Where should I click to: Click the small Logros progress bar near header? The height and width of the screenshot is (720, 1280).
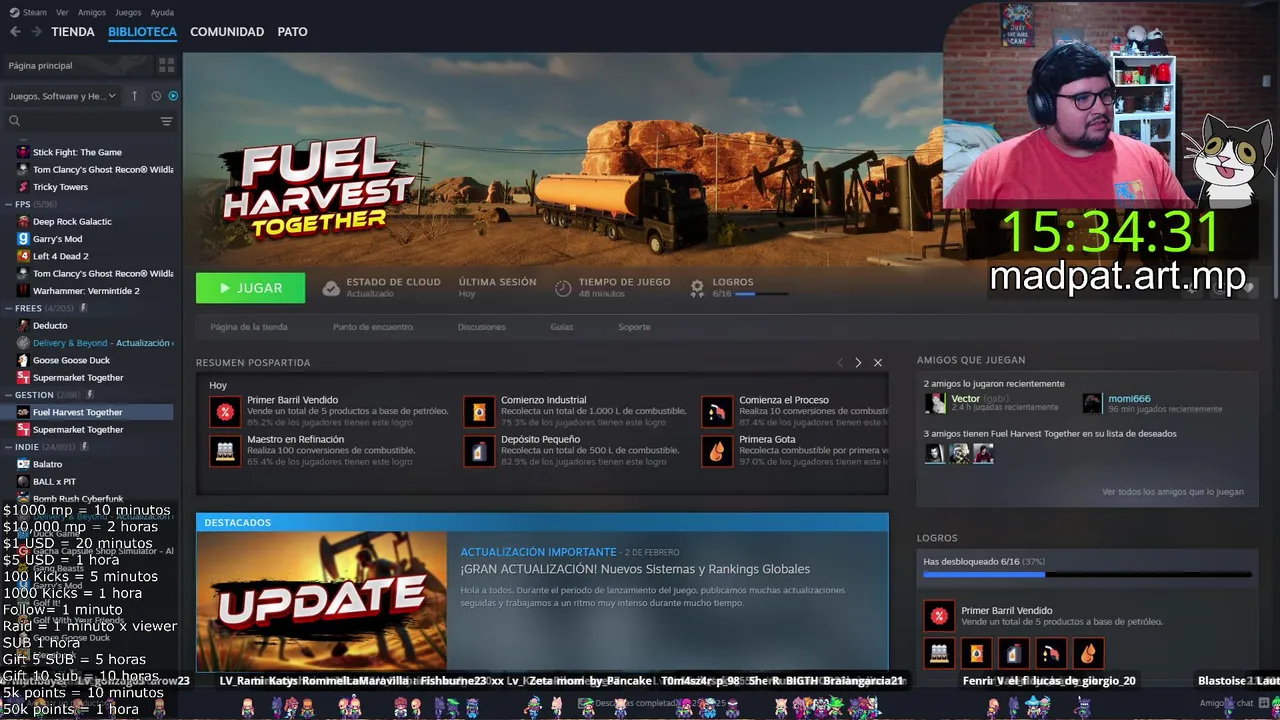click(761, 294)
